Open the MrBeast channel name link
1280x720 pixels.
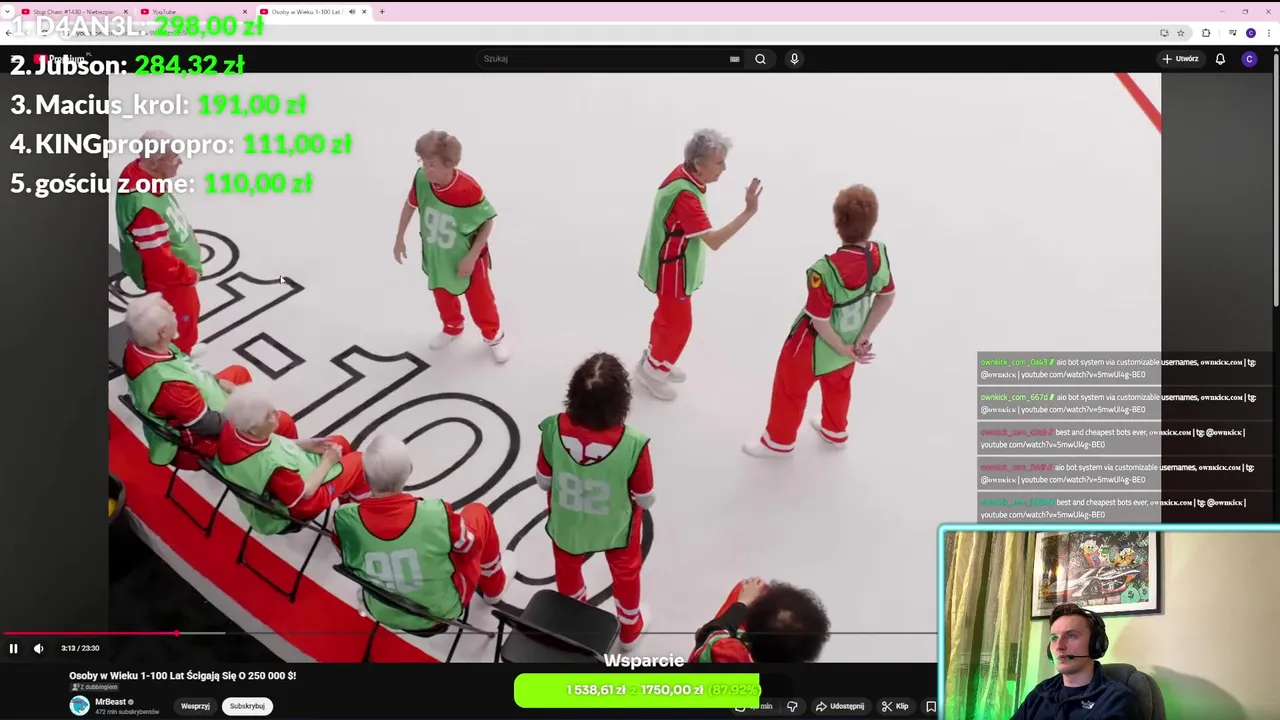coord(110,702)
